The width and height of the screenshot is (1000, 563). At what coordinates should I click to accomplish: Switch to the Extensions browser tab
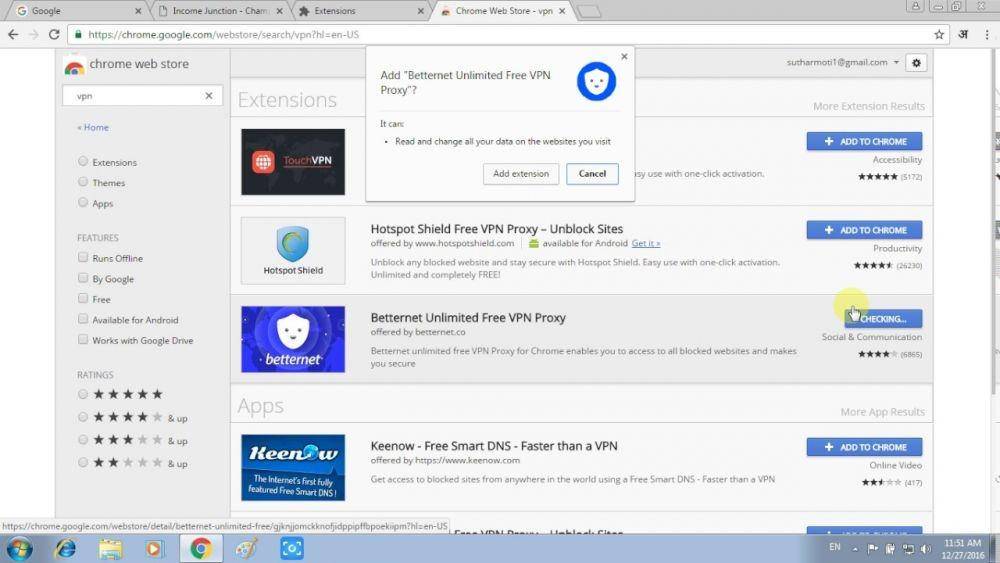pyautogui.click(x=360, y=11)
